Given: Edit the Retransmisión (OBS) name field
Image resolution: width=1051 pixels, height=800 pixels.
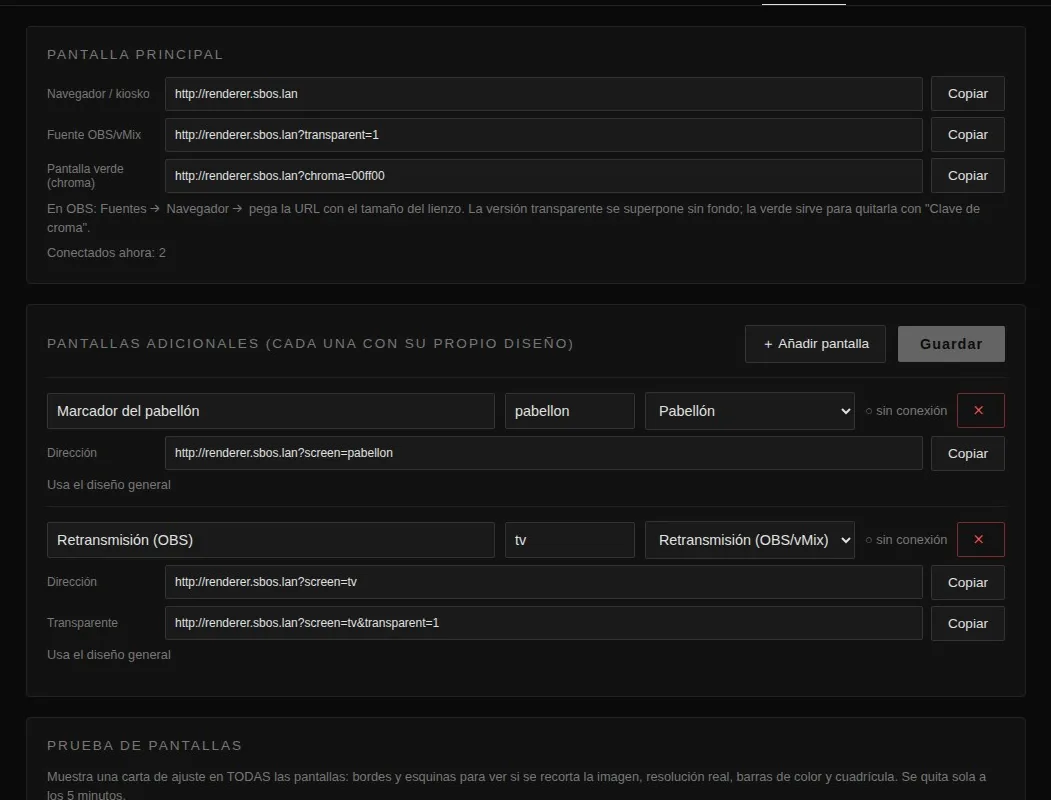Looking at the screenshot, I should (x=271, y=539).
